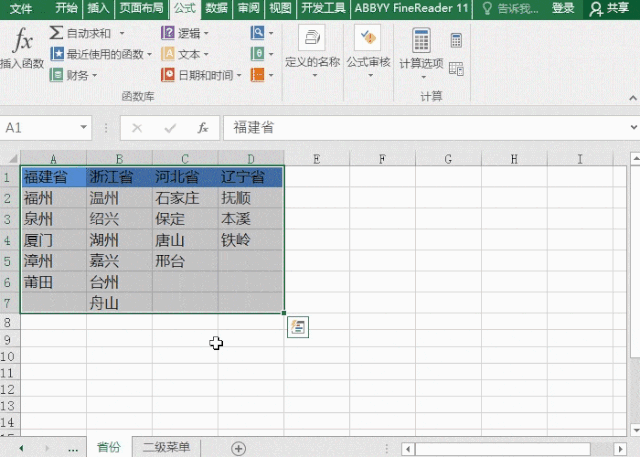This screenshot has height=457, width=640.
Task: Select cell containing 莆田
Action: tap(53, 282)
